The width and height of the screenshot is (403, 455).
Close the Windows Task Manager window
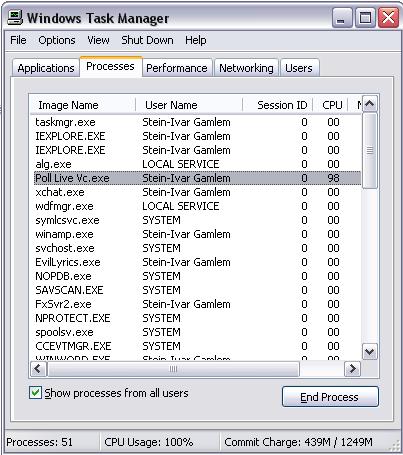388,17
